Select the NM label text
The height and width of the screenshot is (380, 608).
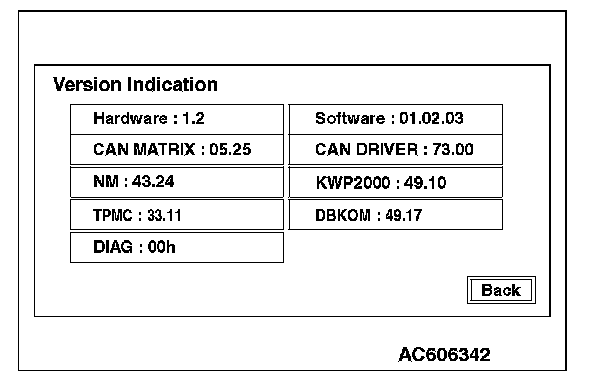pyautogui.click(x=106, y=181)
